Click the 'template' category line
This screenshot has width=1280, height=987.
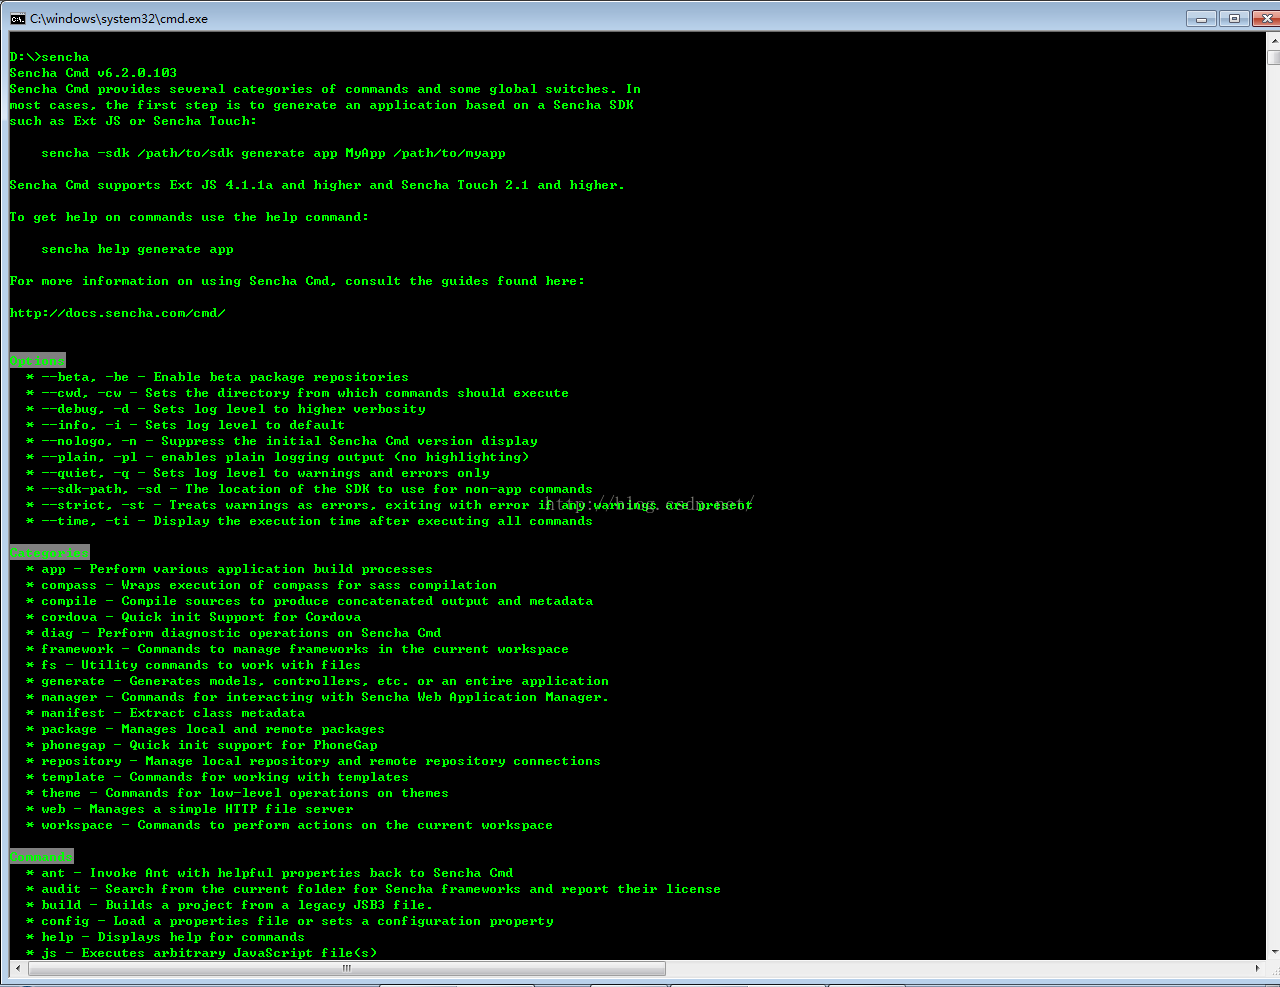217,777
